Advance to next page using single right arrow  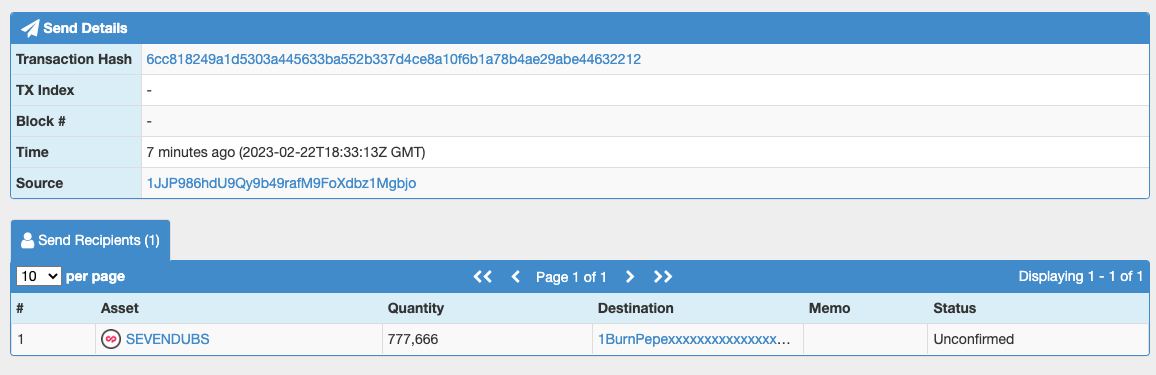630,277
